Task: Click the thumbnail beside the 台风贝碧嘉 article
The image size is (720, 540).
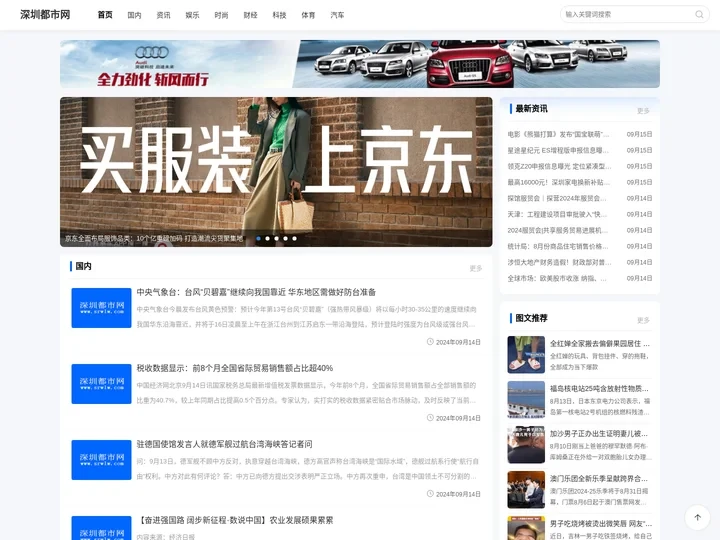Action: [101, 308]
